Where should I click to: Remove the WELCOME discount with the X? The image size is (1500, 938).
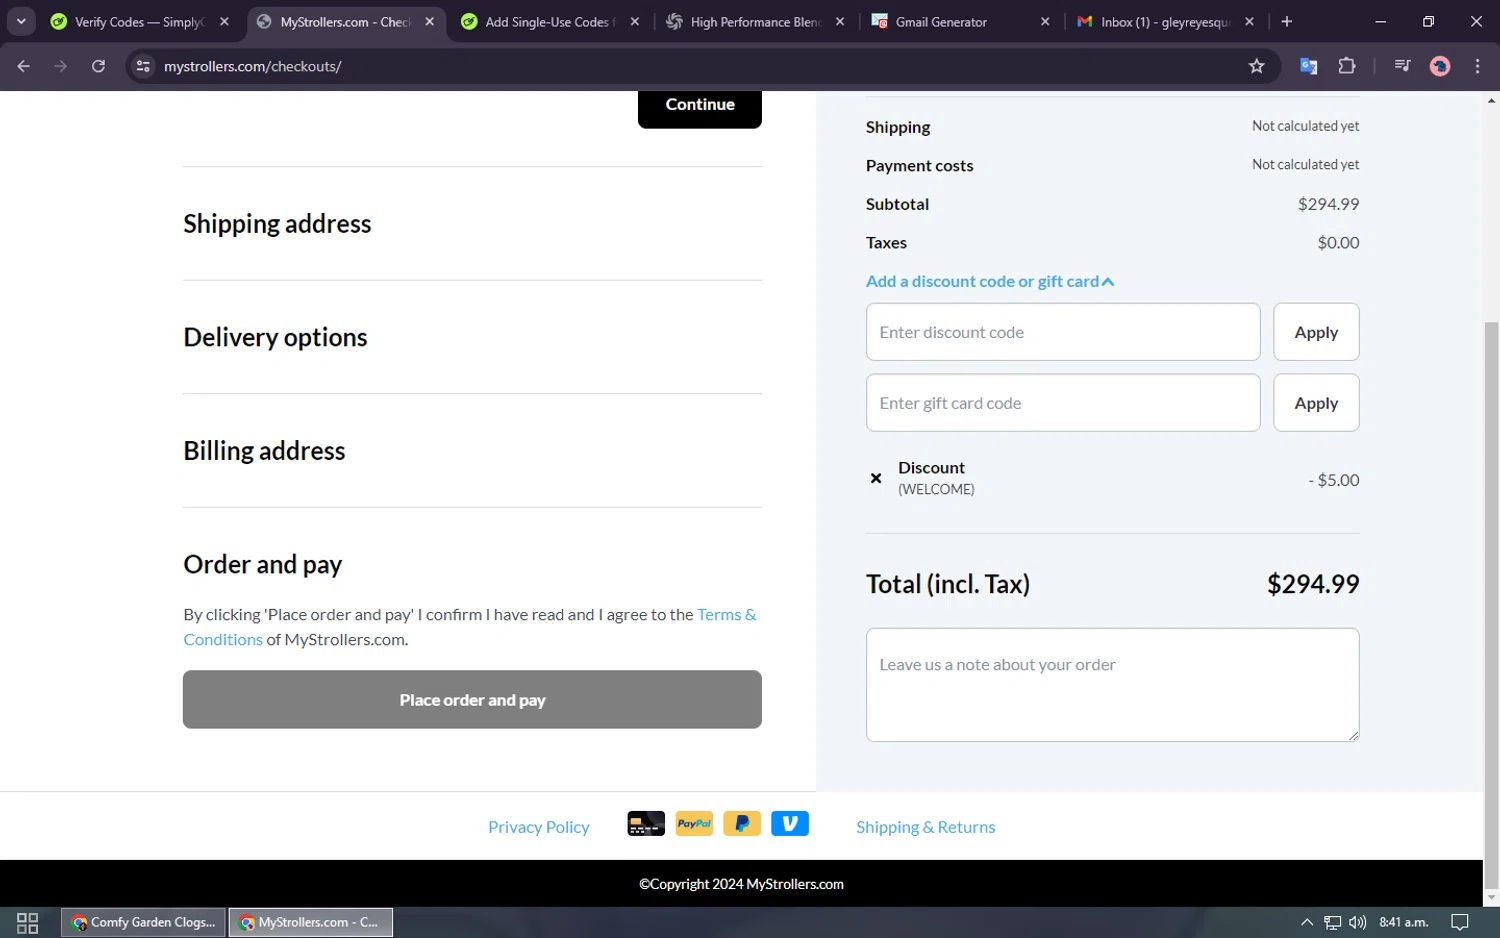(876, 478)
